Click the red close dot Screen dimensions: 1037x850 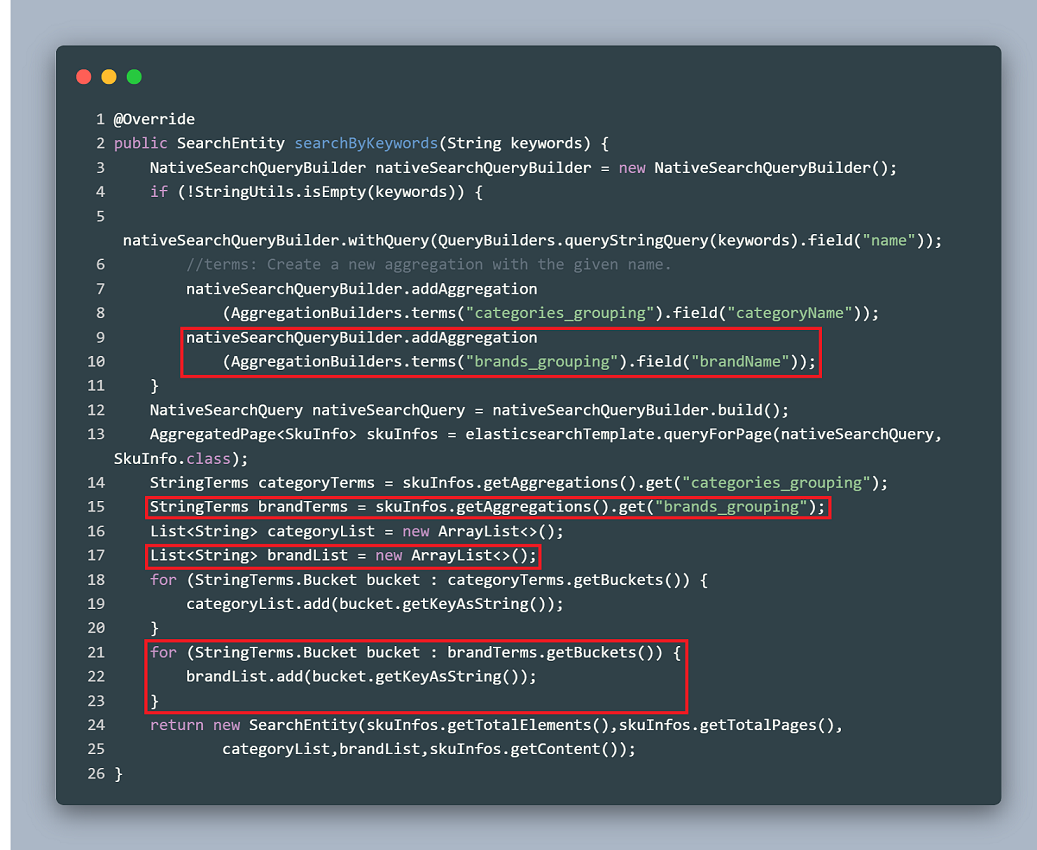point(84,77)
